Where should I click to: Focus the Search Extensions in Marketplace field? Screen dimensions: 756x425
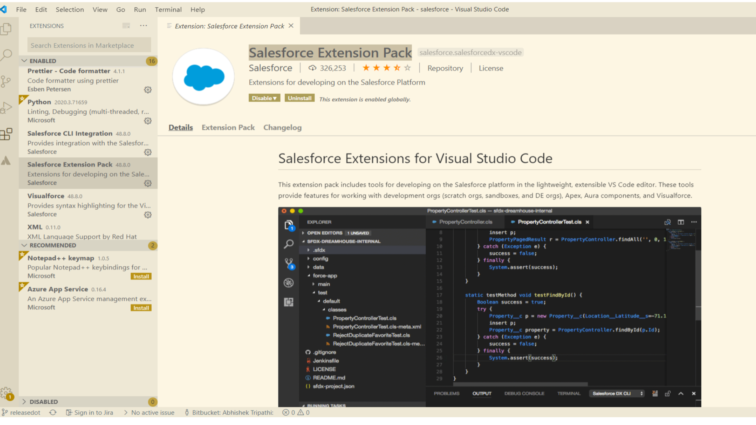click(x=89, y=45)
